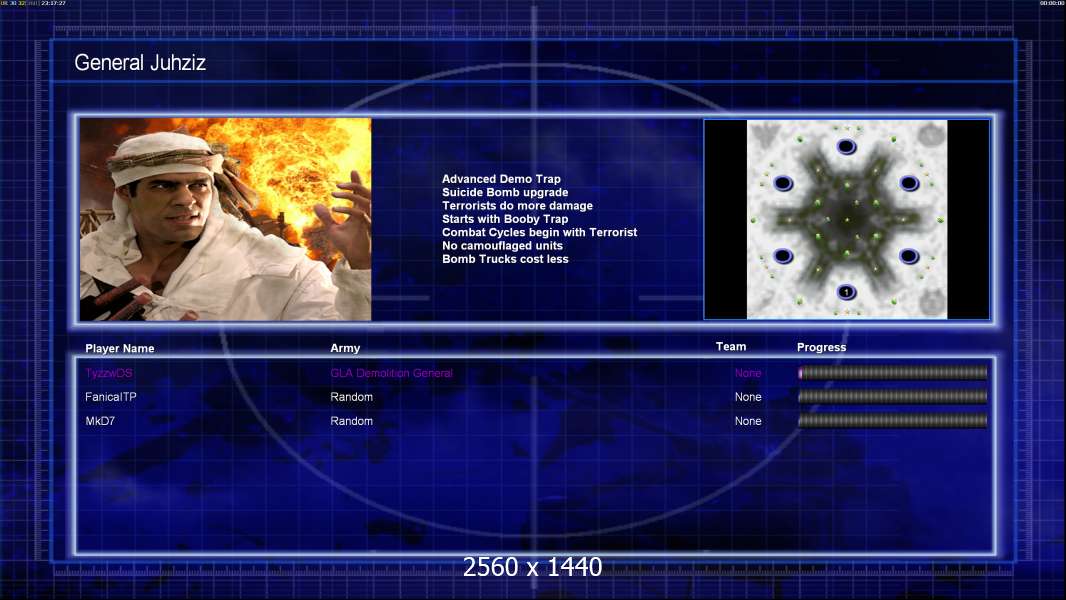The width and height of the screenshot is (1066, 600).
Task: Click the map preview thumbnail
Action: [x=846, y=219]
